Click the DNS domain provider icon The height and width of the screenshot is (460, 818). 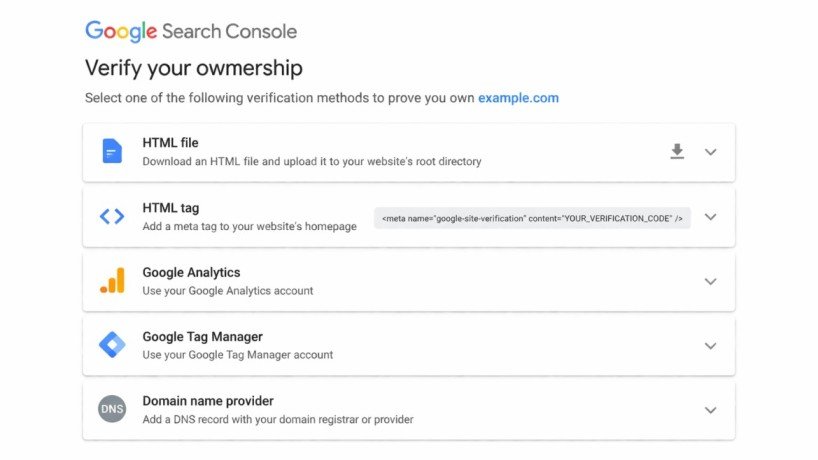pyautogui.click(x=112, y=409)
